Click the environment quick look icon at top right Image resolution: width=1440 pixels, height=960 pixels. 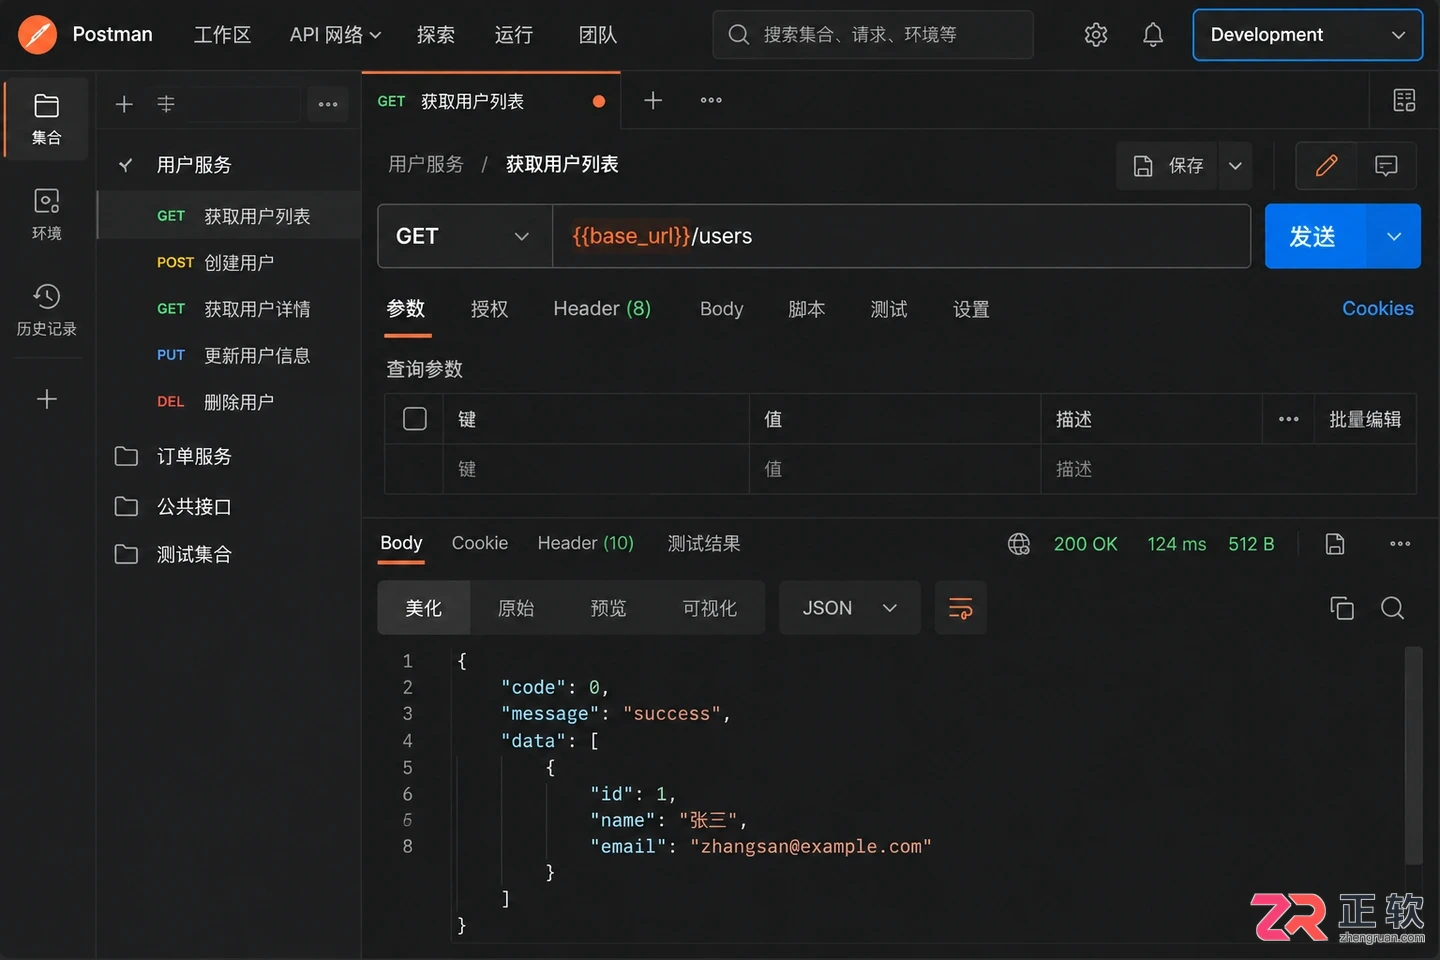pyautogui.click(x=1404, y=100)
